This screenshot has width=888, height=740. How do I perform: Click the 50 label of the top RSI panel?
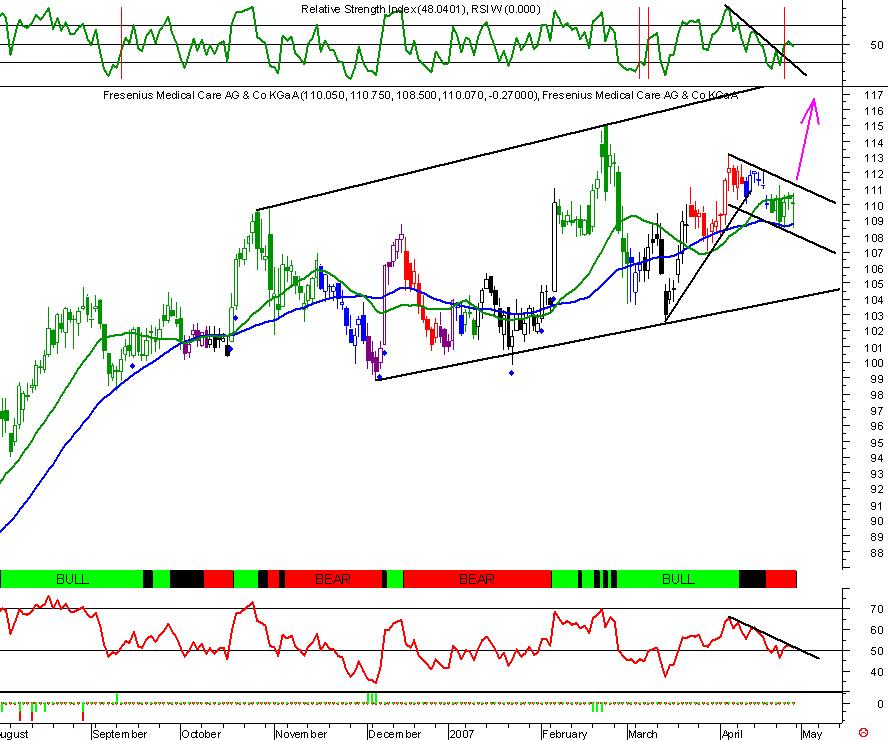[x=877, y=45]
